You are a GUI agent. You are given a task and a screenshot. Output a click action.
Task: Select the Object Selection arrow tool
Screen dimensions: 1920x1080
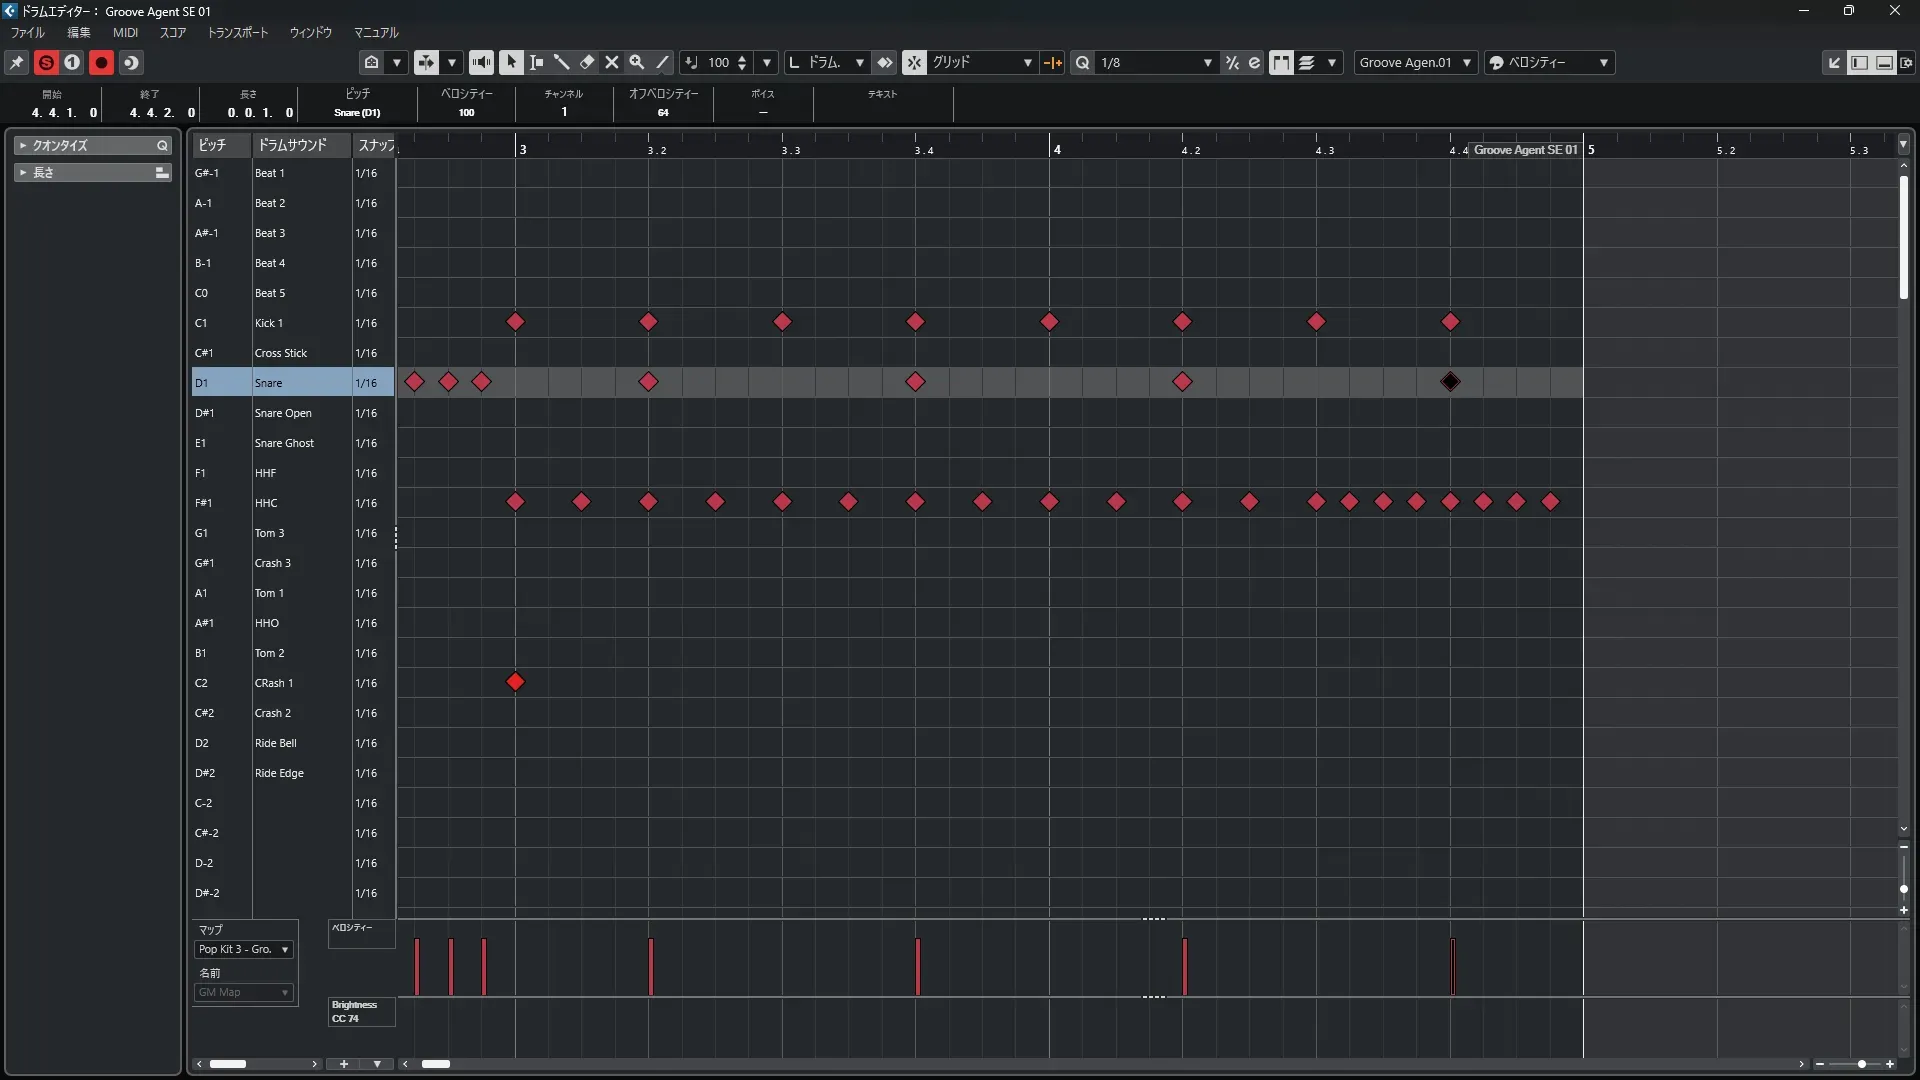click(511, 62)
